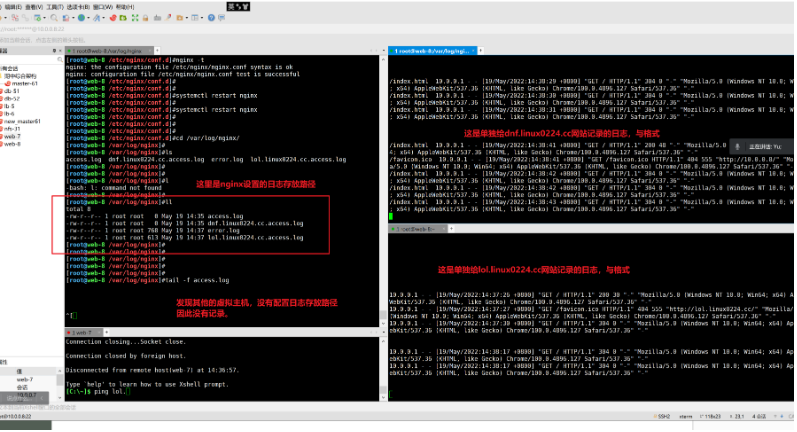797x432 pixels.
Task: Click 4 会话 count in status bar
Action: click(759, 416)
